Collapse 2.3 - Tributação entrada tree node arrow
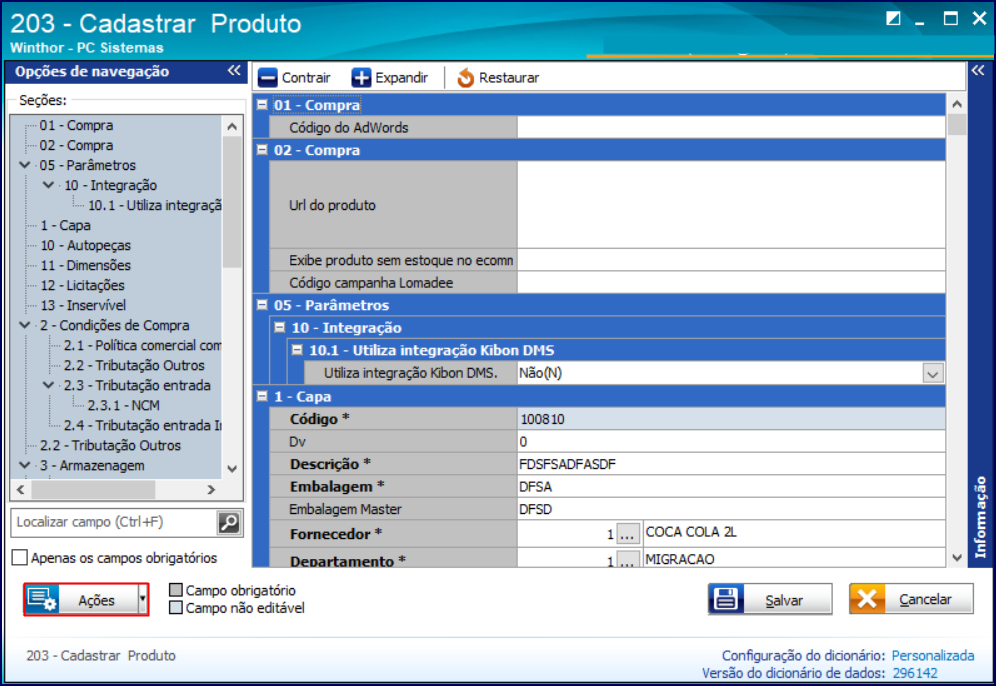The width and height of the screenshot is (996, 686). (x=48, y=386)
